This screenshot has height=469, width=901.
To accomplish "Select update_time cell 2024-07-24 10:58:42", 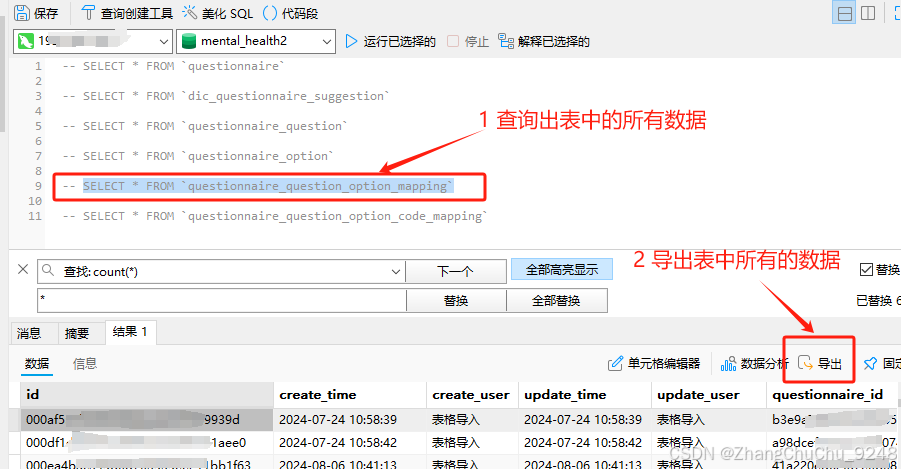I will [x=584, y=443].
